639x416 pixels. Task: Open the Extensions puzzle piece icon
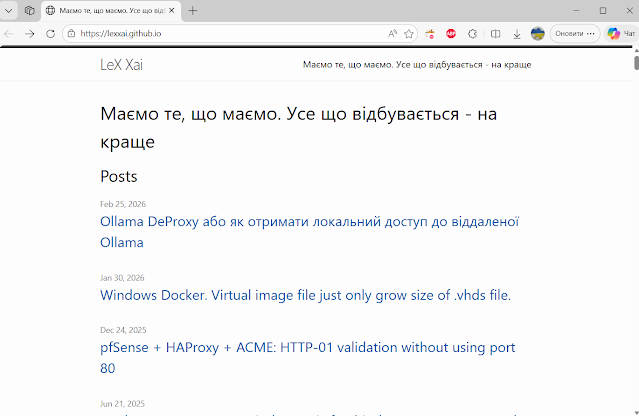click(473, 33)
